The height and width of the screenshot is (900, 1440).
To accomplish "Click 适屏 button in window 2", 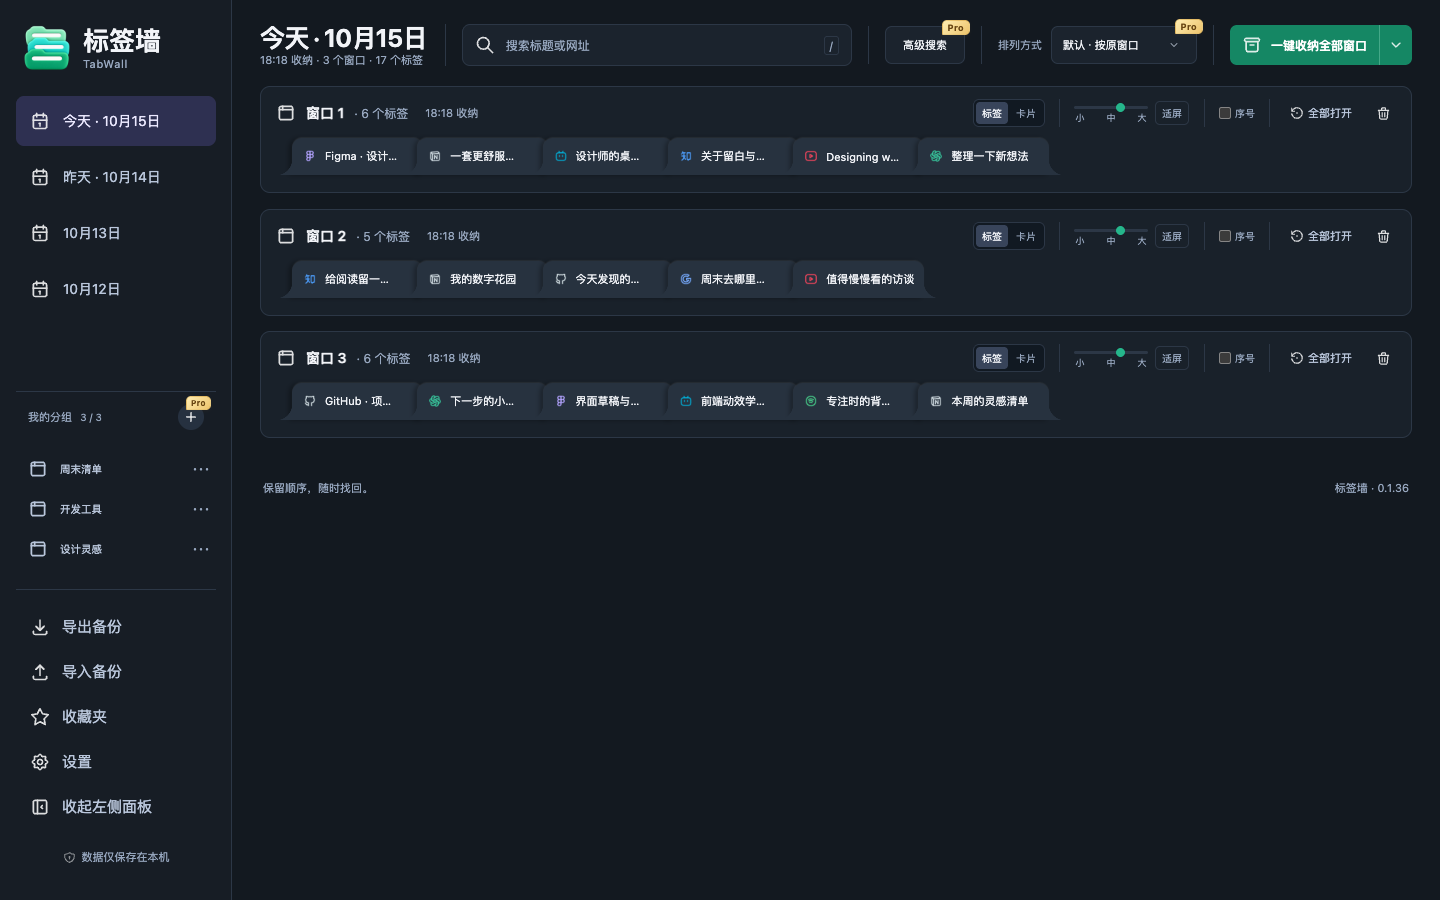I will tap(1172, 236).
